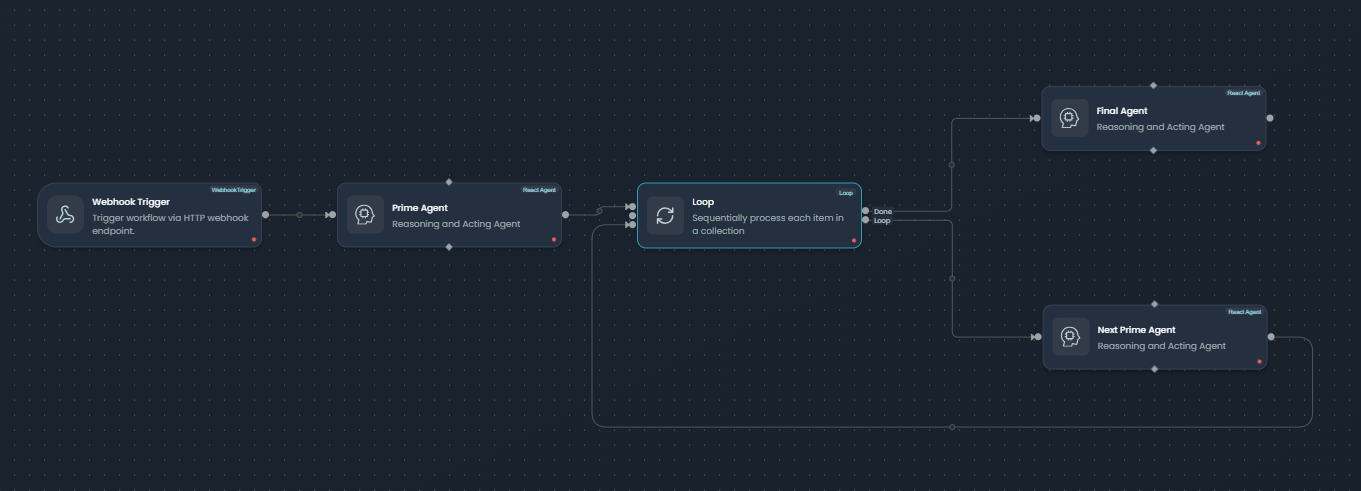Click the bottom diamond handle on Final Agent

(1154, 150)
